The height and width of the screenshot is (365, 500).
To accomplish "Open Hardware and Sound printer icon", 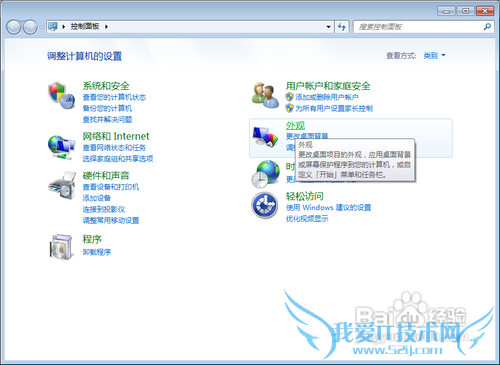I will pyautogui.click(x=62, y=186).
